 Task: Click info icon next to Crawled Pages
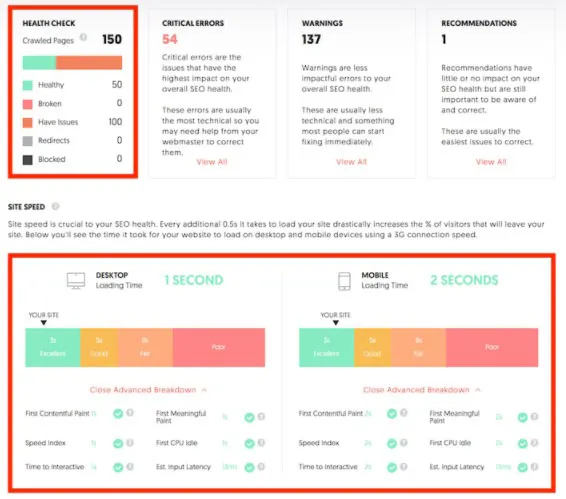point(83,37)
